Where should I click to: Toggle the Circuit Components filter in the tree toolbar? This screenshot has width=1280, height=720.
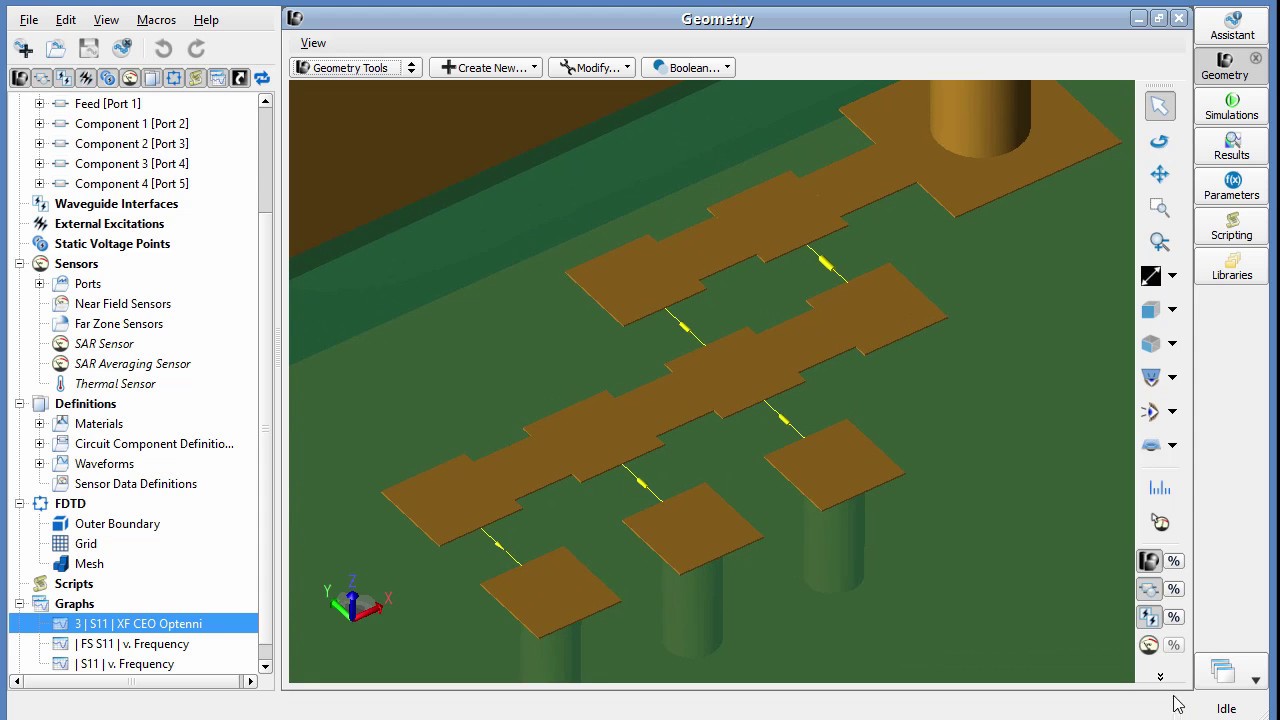coord(42,78)
